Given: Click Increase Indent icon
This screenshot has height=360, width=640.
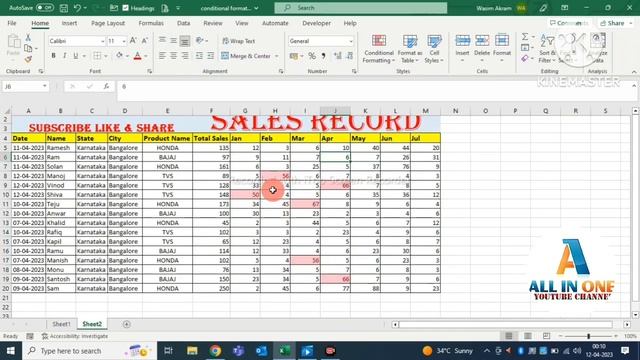Looking at the screenshot, I should click(211, 56).
